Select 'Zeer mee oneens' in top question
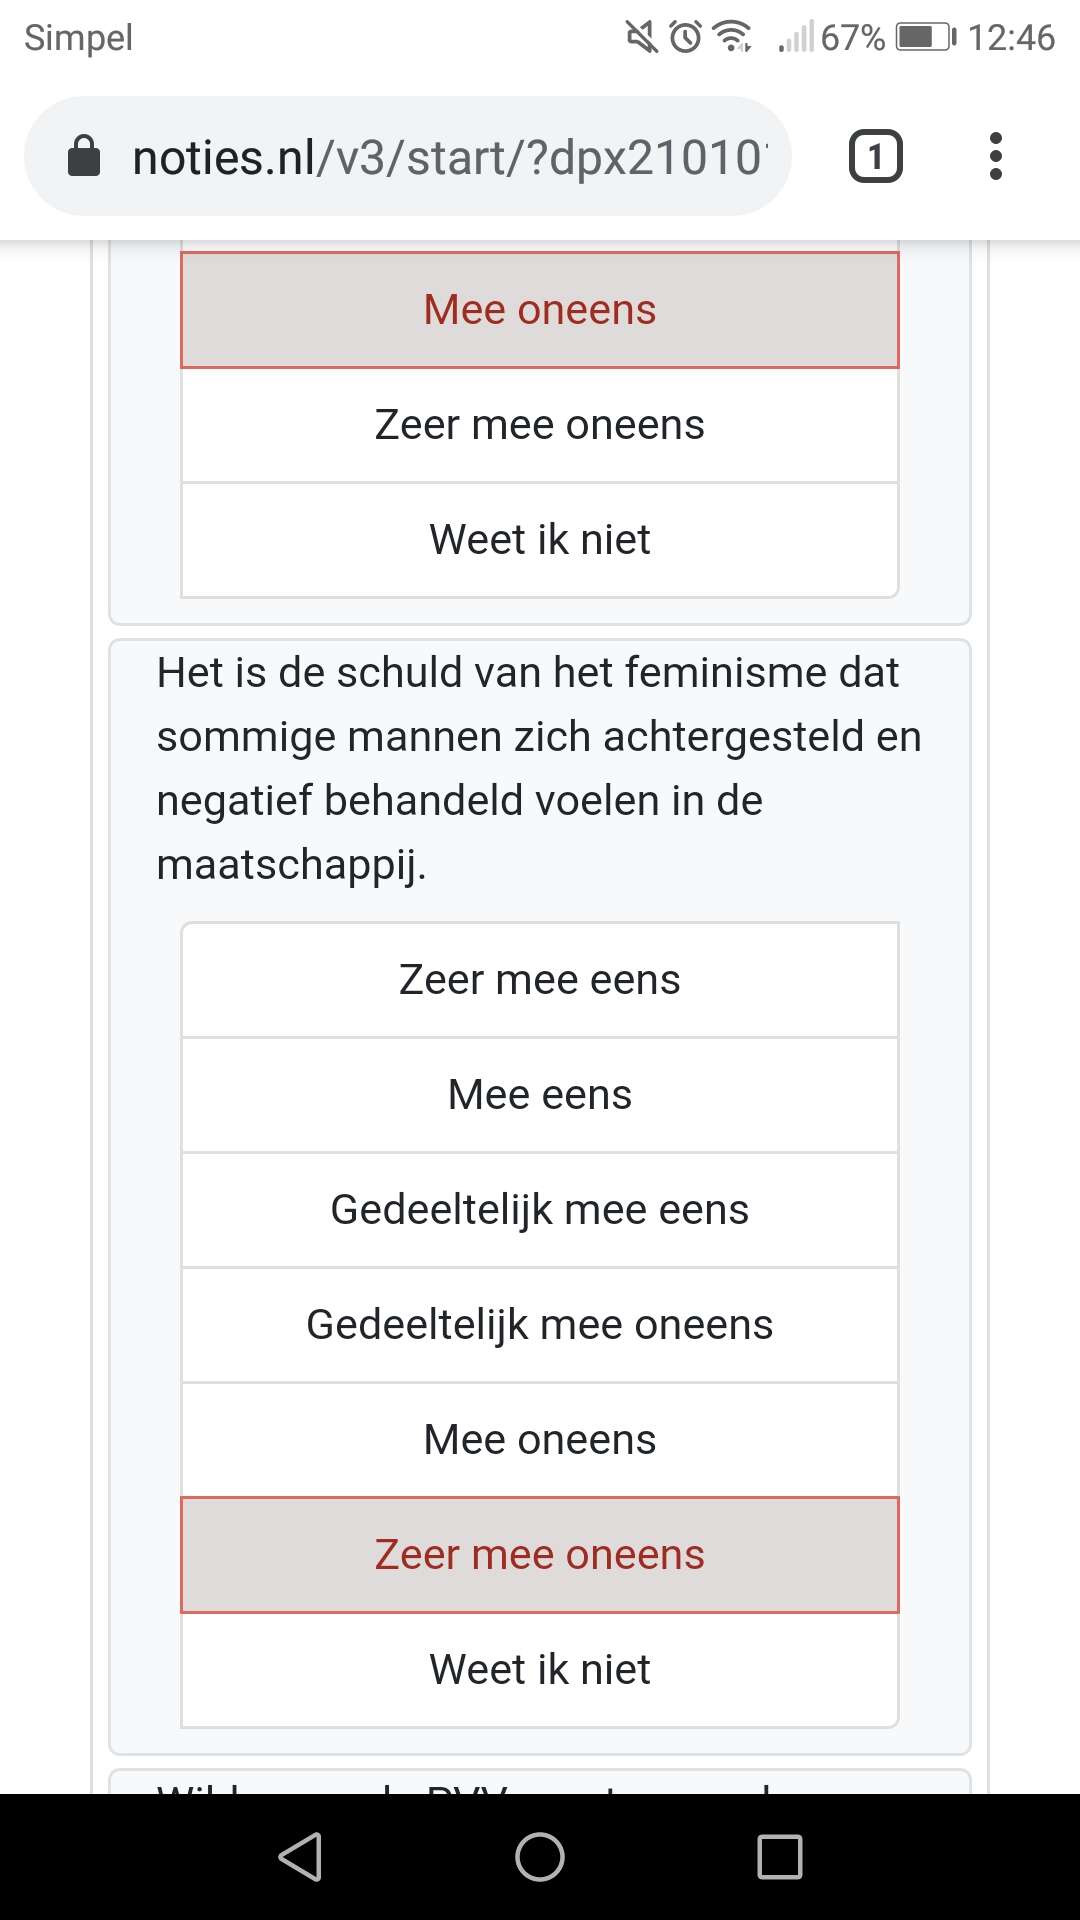1080x1920 pixels. pos(540,425)
